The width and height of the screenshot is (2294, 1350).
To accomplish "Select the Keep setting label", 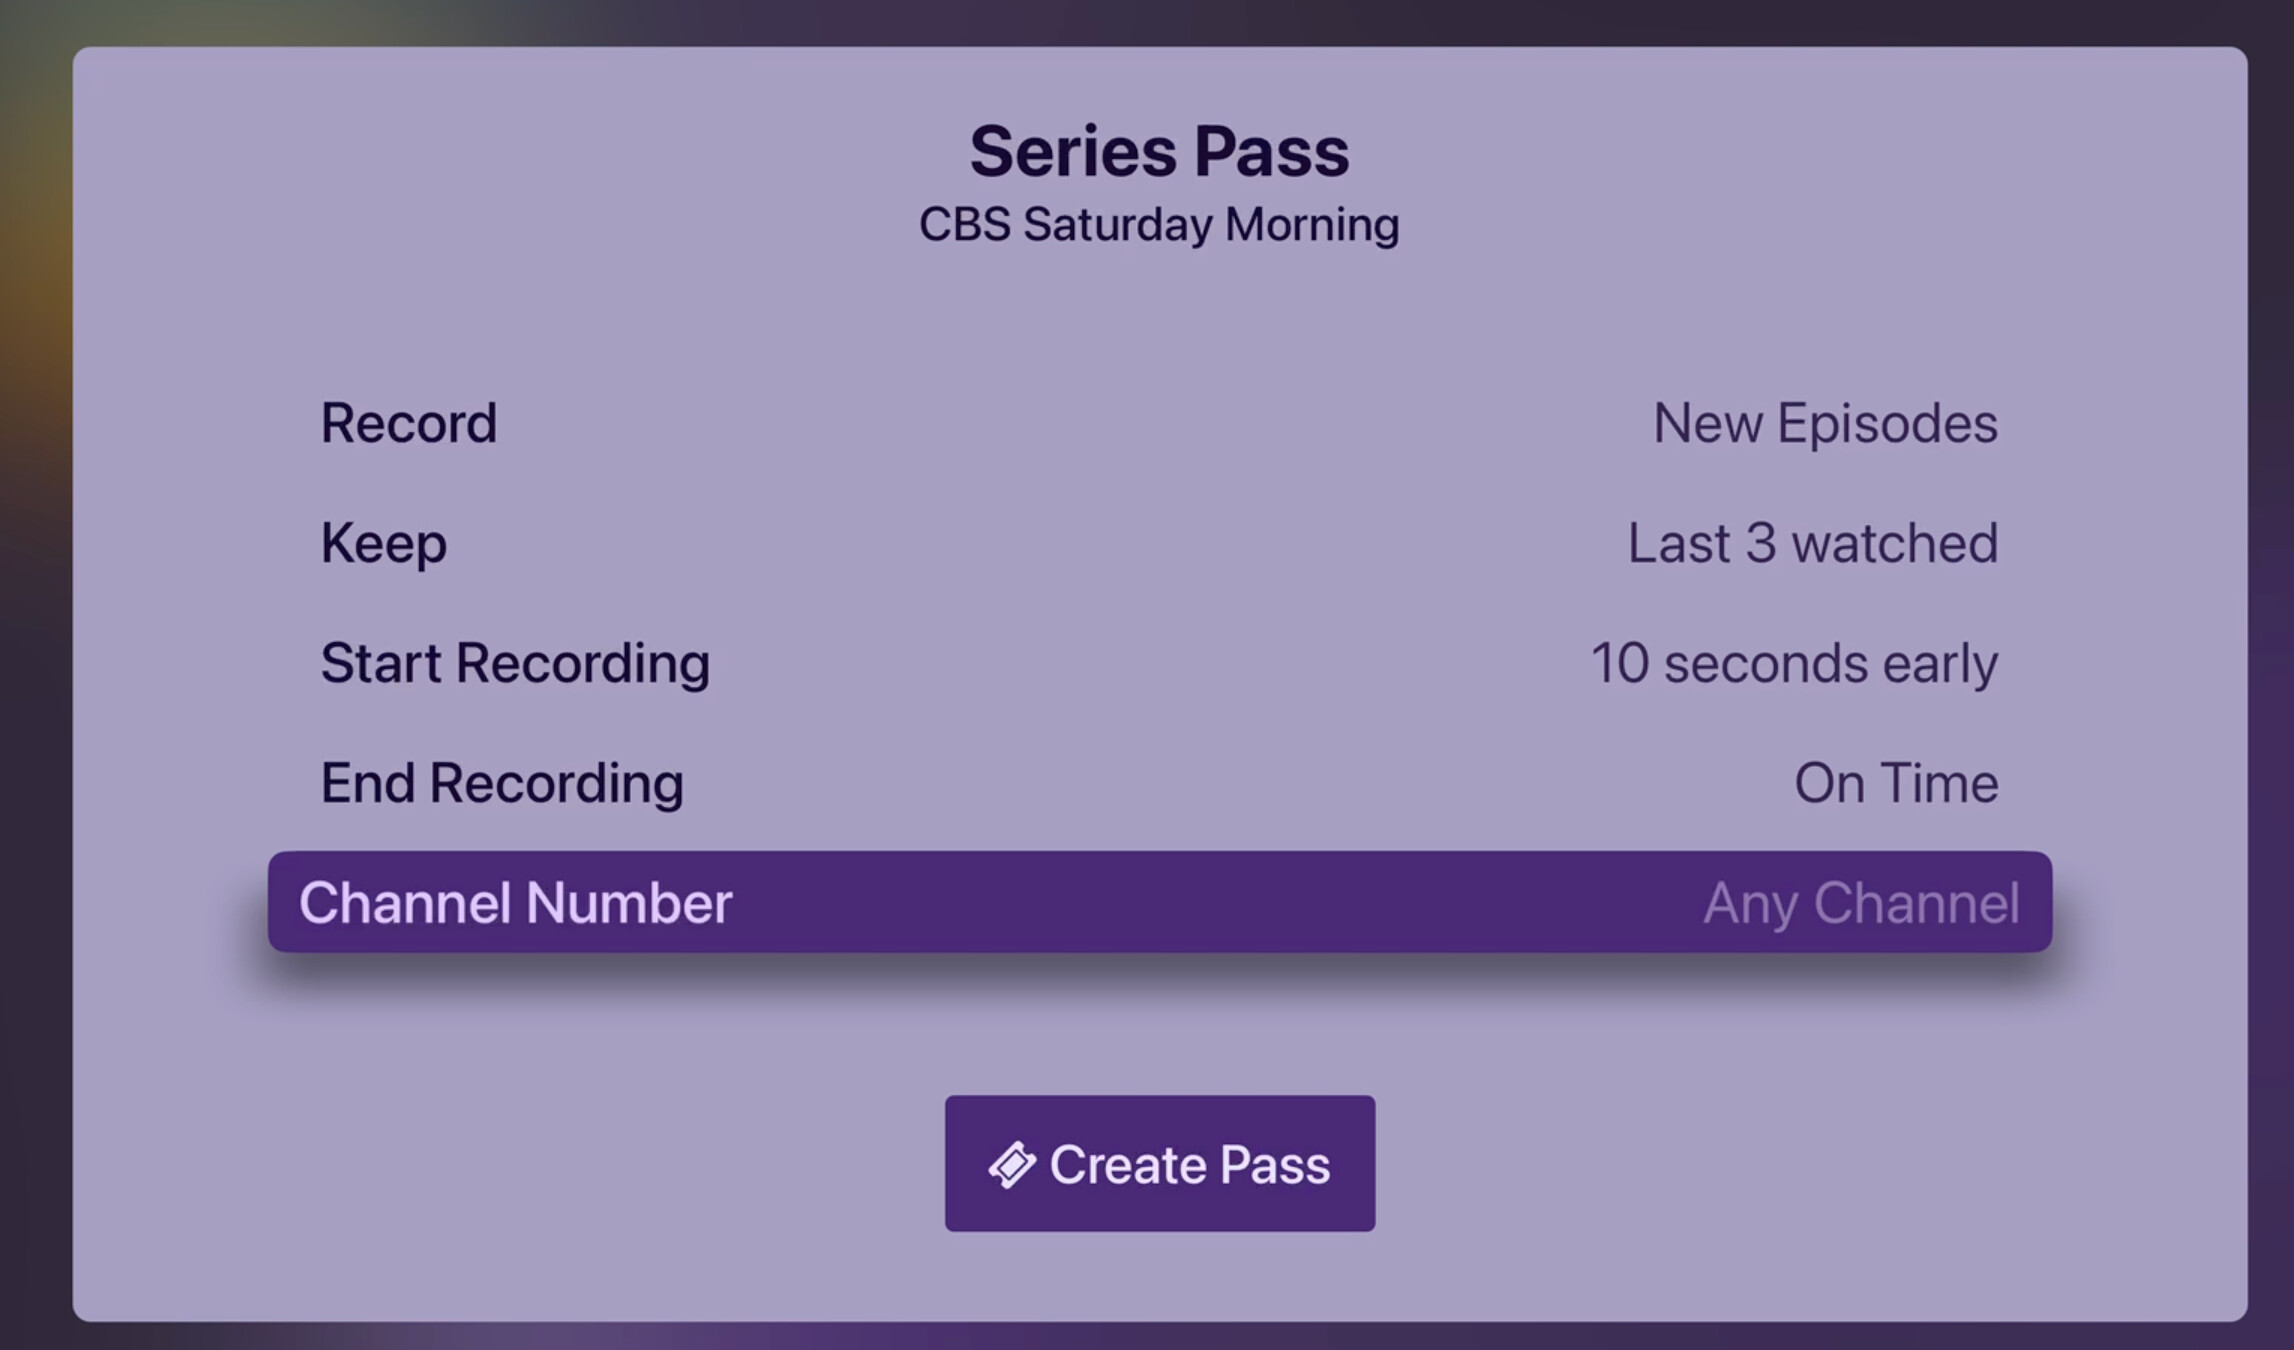I will pos(383,543).
